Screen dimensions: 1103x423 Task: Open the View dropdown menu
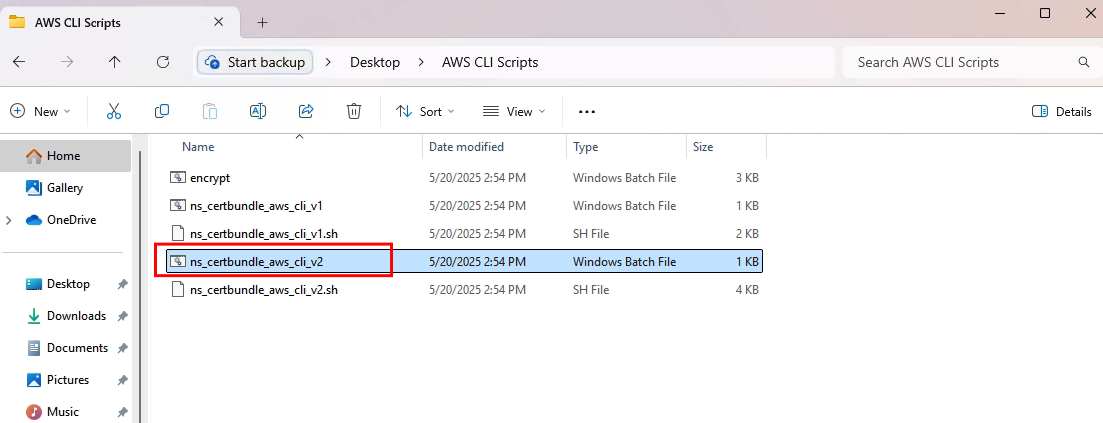(x=514, y=111)
